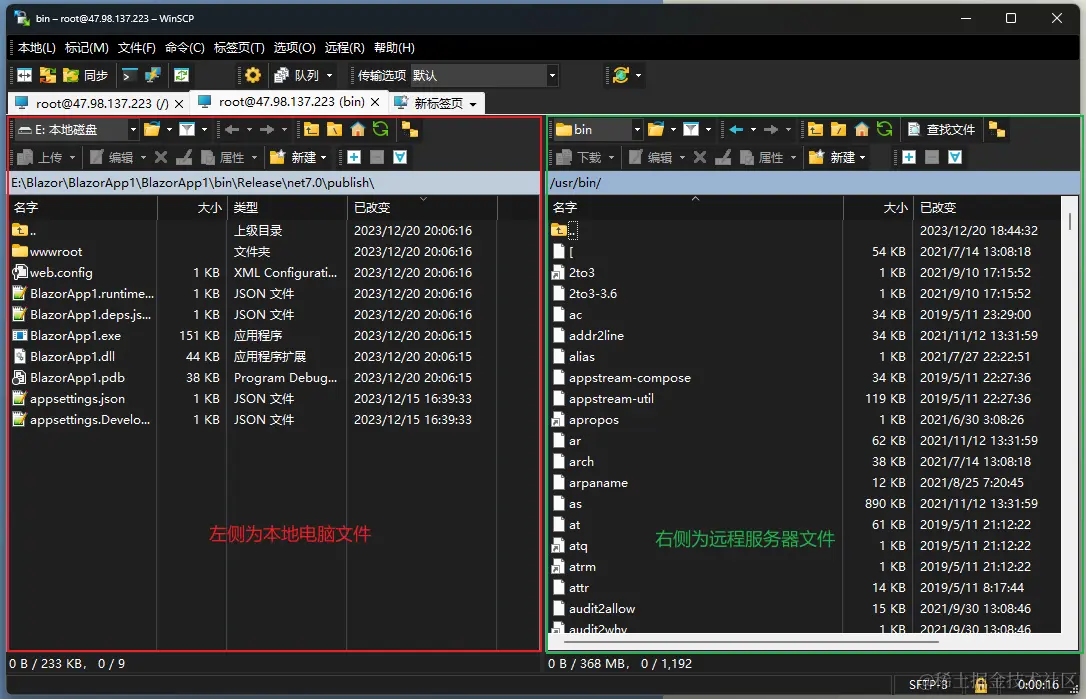Expand the local 新建 dropdown arrow
The width and height of the screenshot is (1086, 699).
coord(323,157)
